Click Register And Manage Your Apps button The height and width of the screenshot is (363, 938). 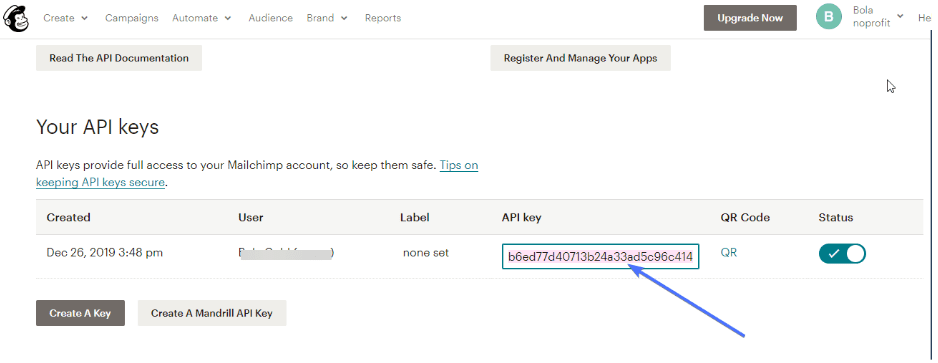coord(580,58)
